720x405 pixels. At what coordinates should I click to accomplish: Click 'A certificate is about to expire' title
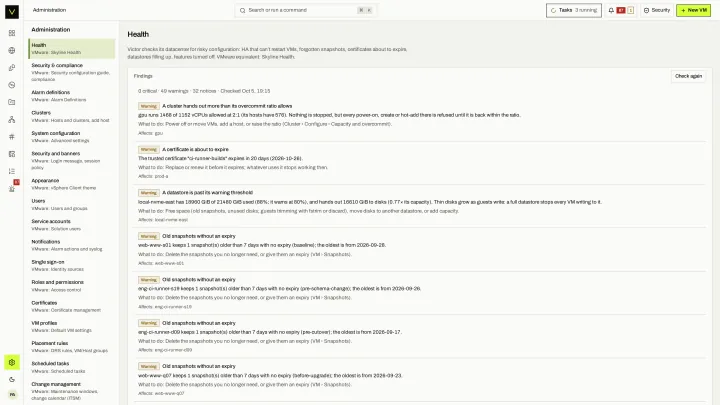pyautogui.click(x=195, y=149)
